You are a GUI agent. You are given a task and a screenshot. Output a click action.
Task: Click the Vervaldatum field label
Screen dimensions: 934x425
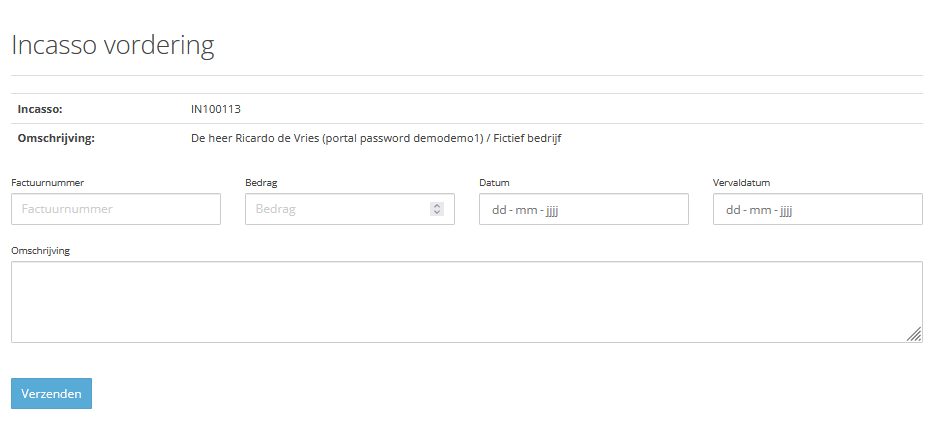pos(741,183)
